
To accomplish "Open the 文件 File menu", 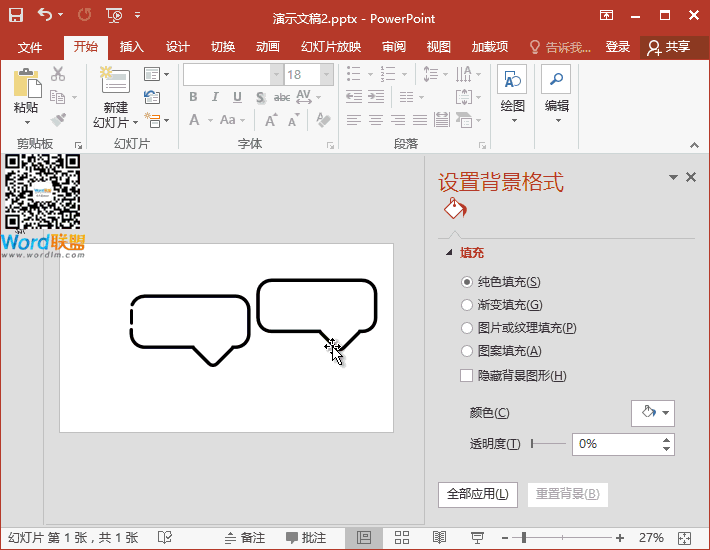I will point(30,47).
